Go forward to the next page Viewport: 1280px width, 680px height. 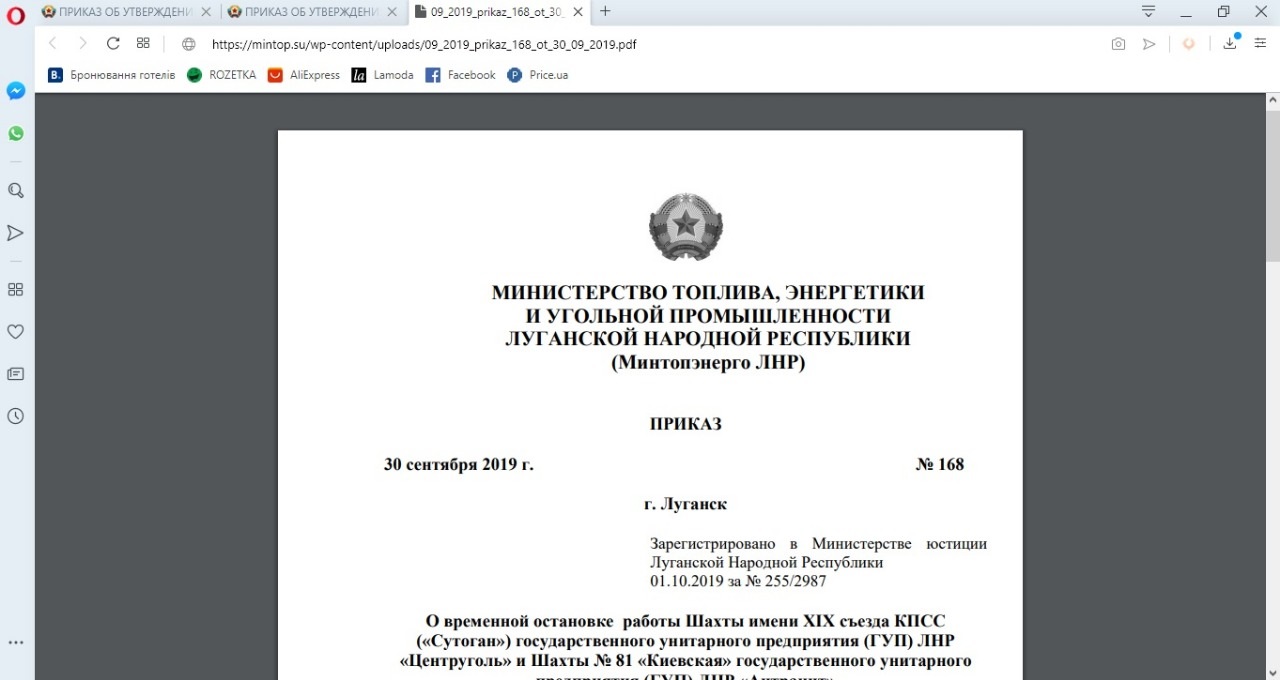[x=83, y=43]
